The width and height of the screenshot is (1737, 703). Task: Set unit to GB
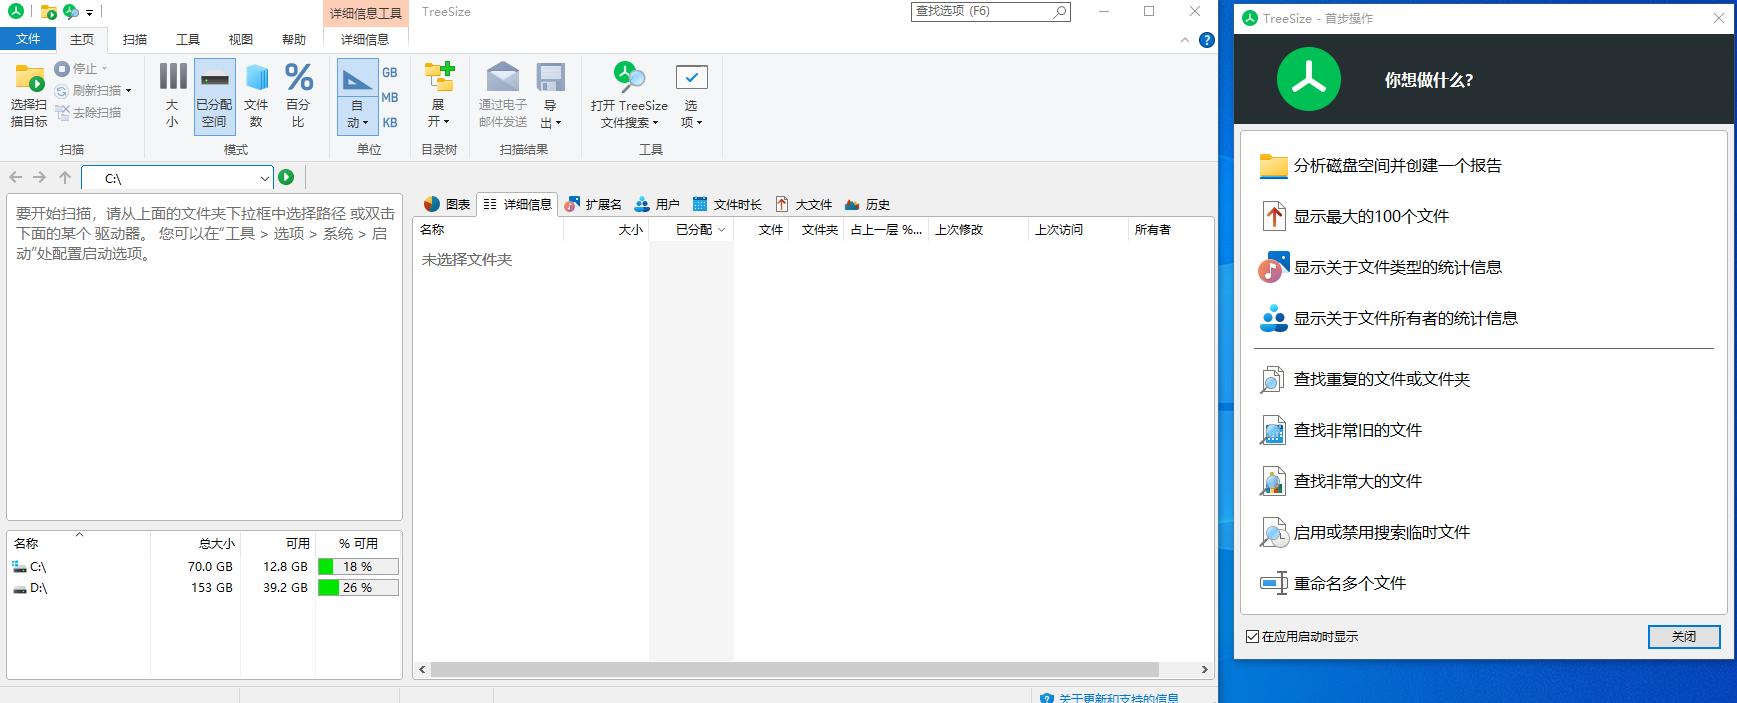pos(390,73)
